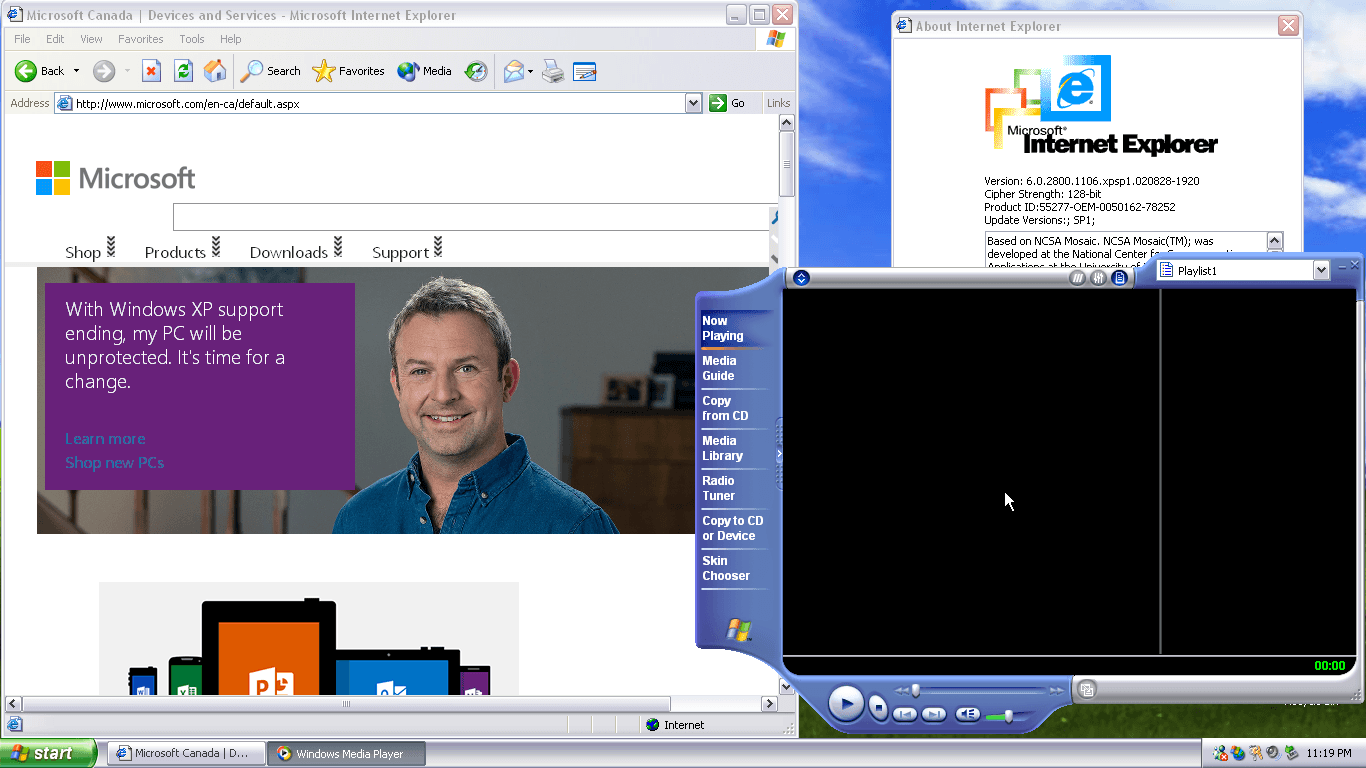Toggle the show playlist button
The width and height of the screenshot is (1366, 768).
click(x=1120, y=278)
